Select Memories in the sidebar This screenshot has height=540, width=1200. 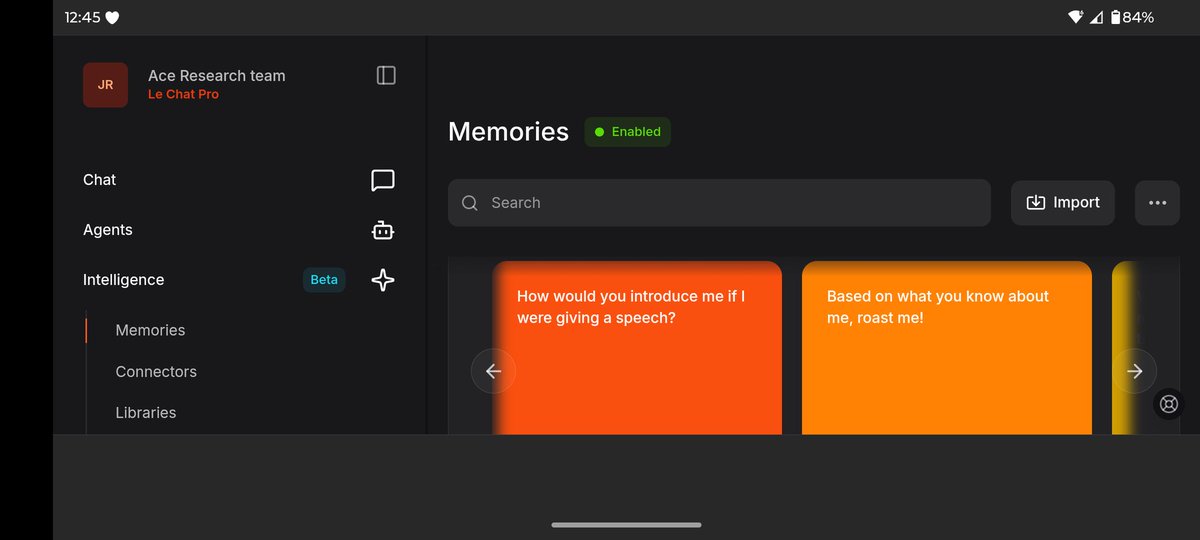click(x=150, y=330)
